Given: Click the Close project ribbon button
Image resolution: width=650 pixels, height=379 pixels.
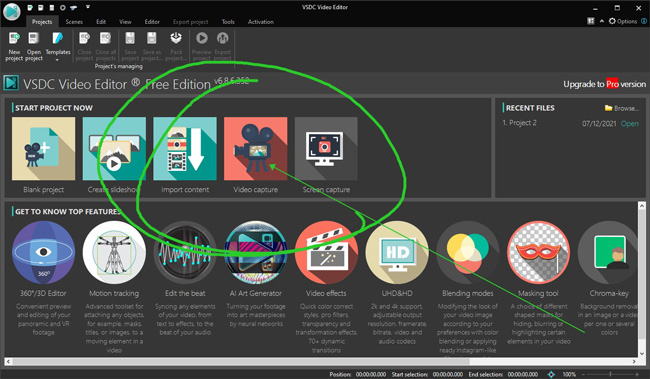Looking at the screenshot, I should [x=84, y=46].
